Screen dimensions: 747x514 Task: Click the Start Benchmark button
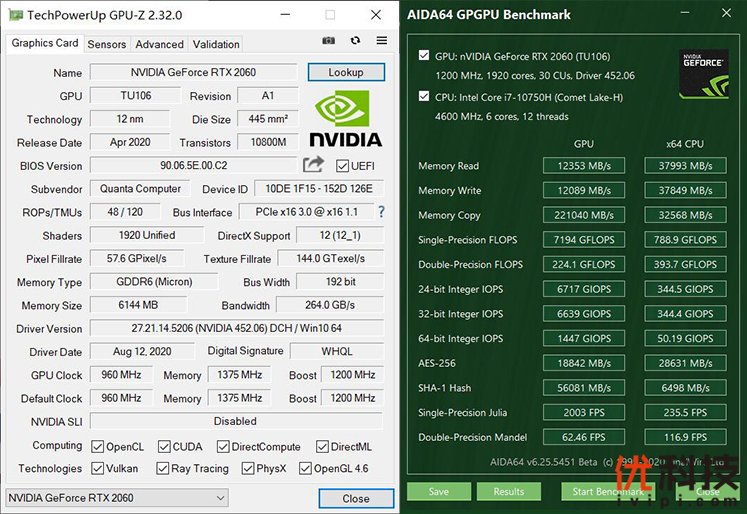607,491
